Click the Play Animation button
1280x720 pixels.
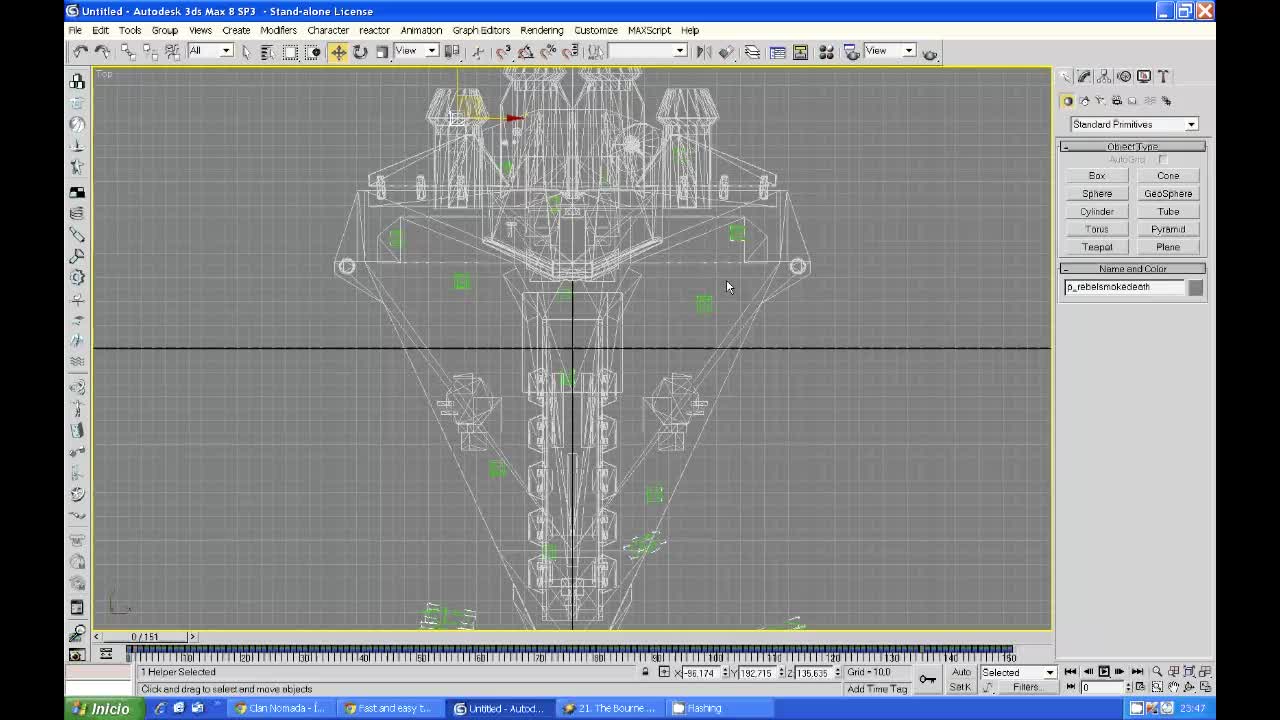point(1104,672)
